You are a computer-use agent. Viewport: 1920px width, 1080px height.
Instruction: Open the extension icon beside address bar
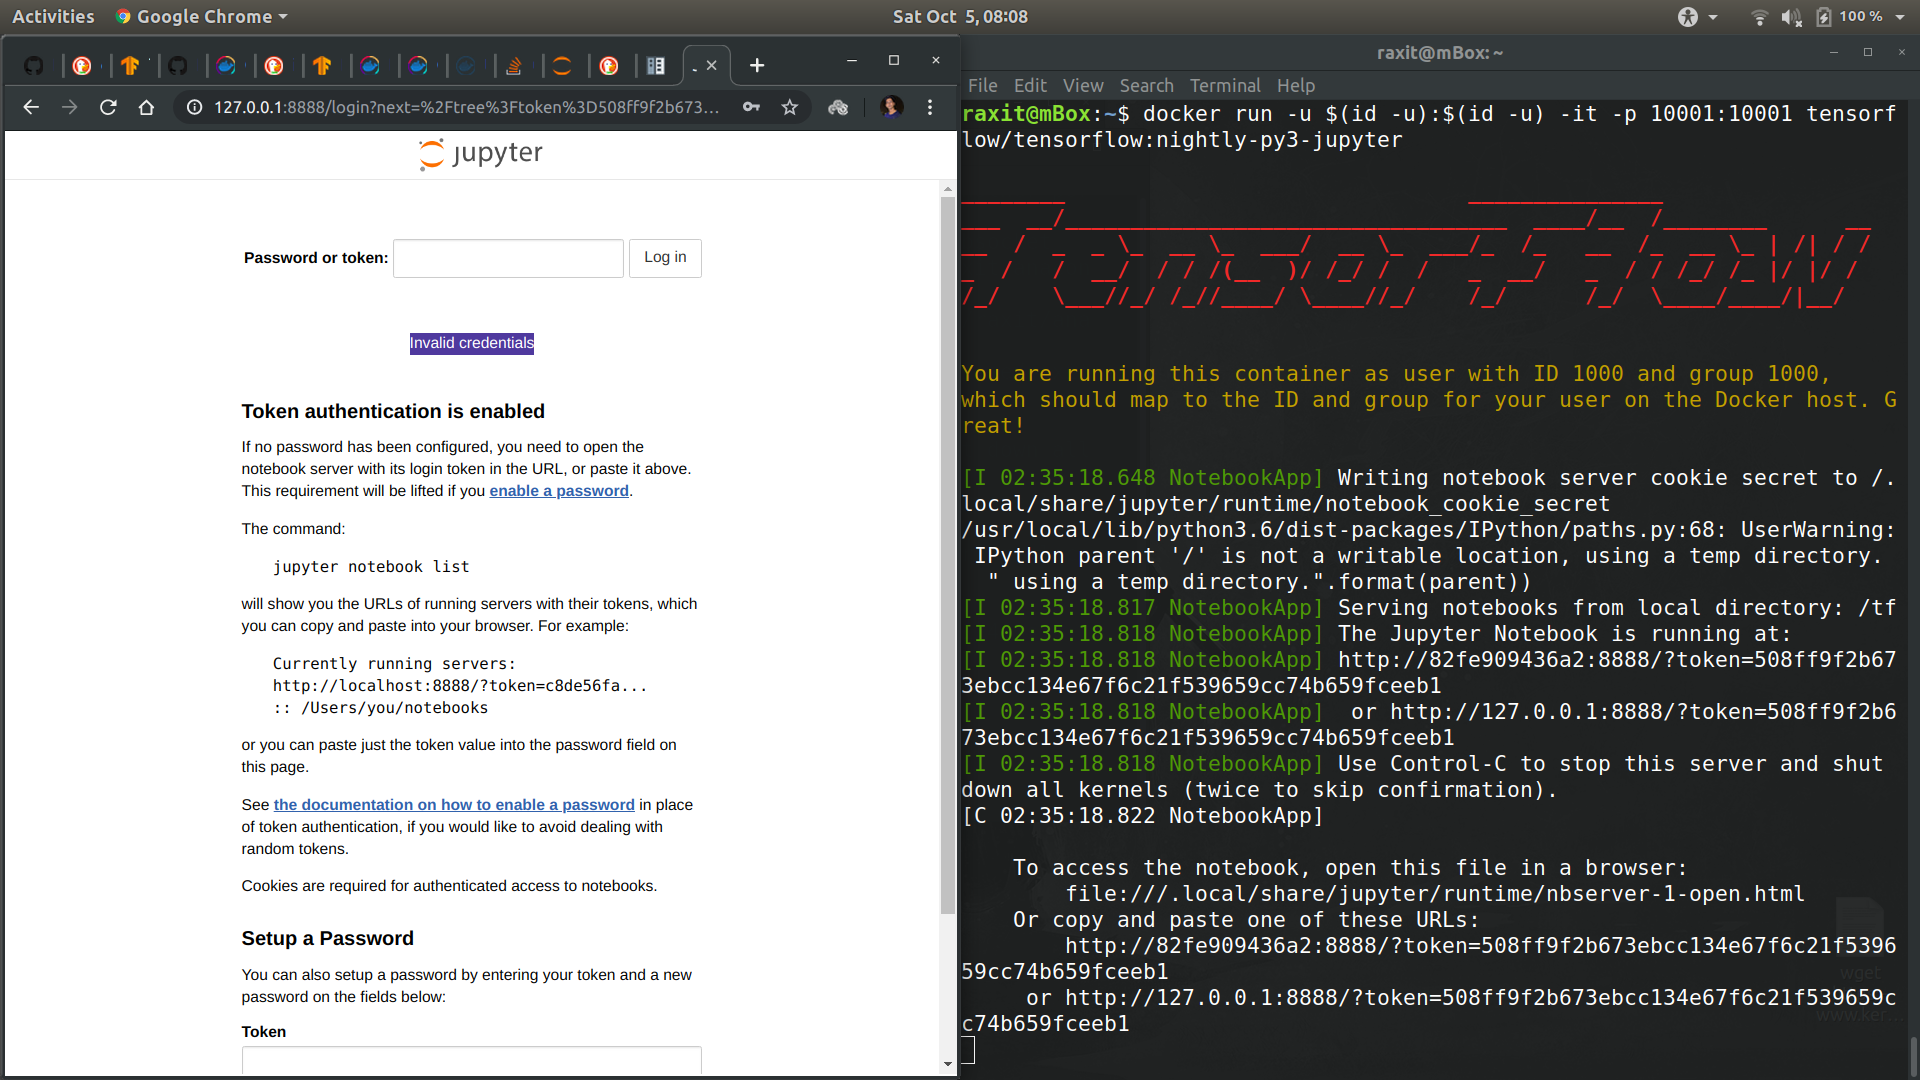[x=838, y=107]
